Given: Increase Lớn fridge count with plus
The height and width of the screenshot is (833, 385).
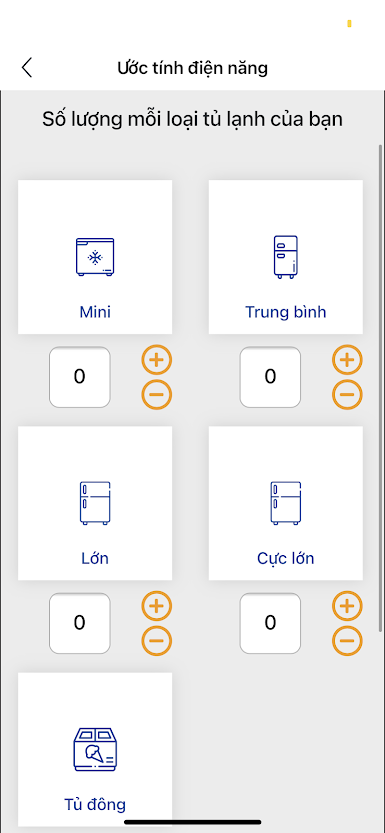Looking at the screenshot, I should coord(157,606).
